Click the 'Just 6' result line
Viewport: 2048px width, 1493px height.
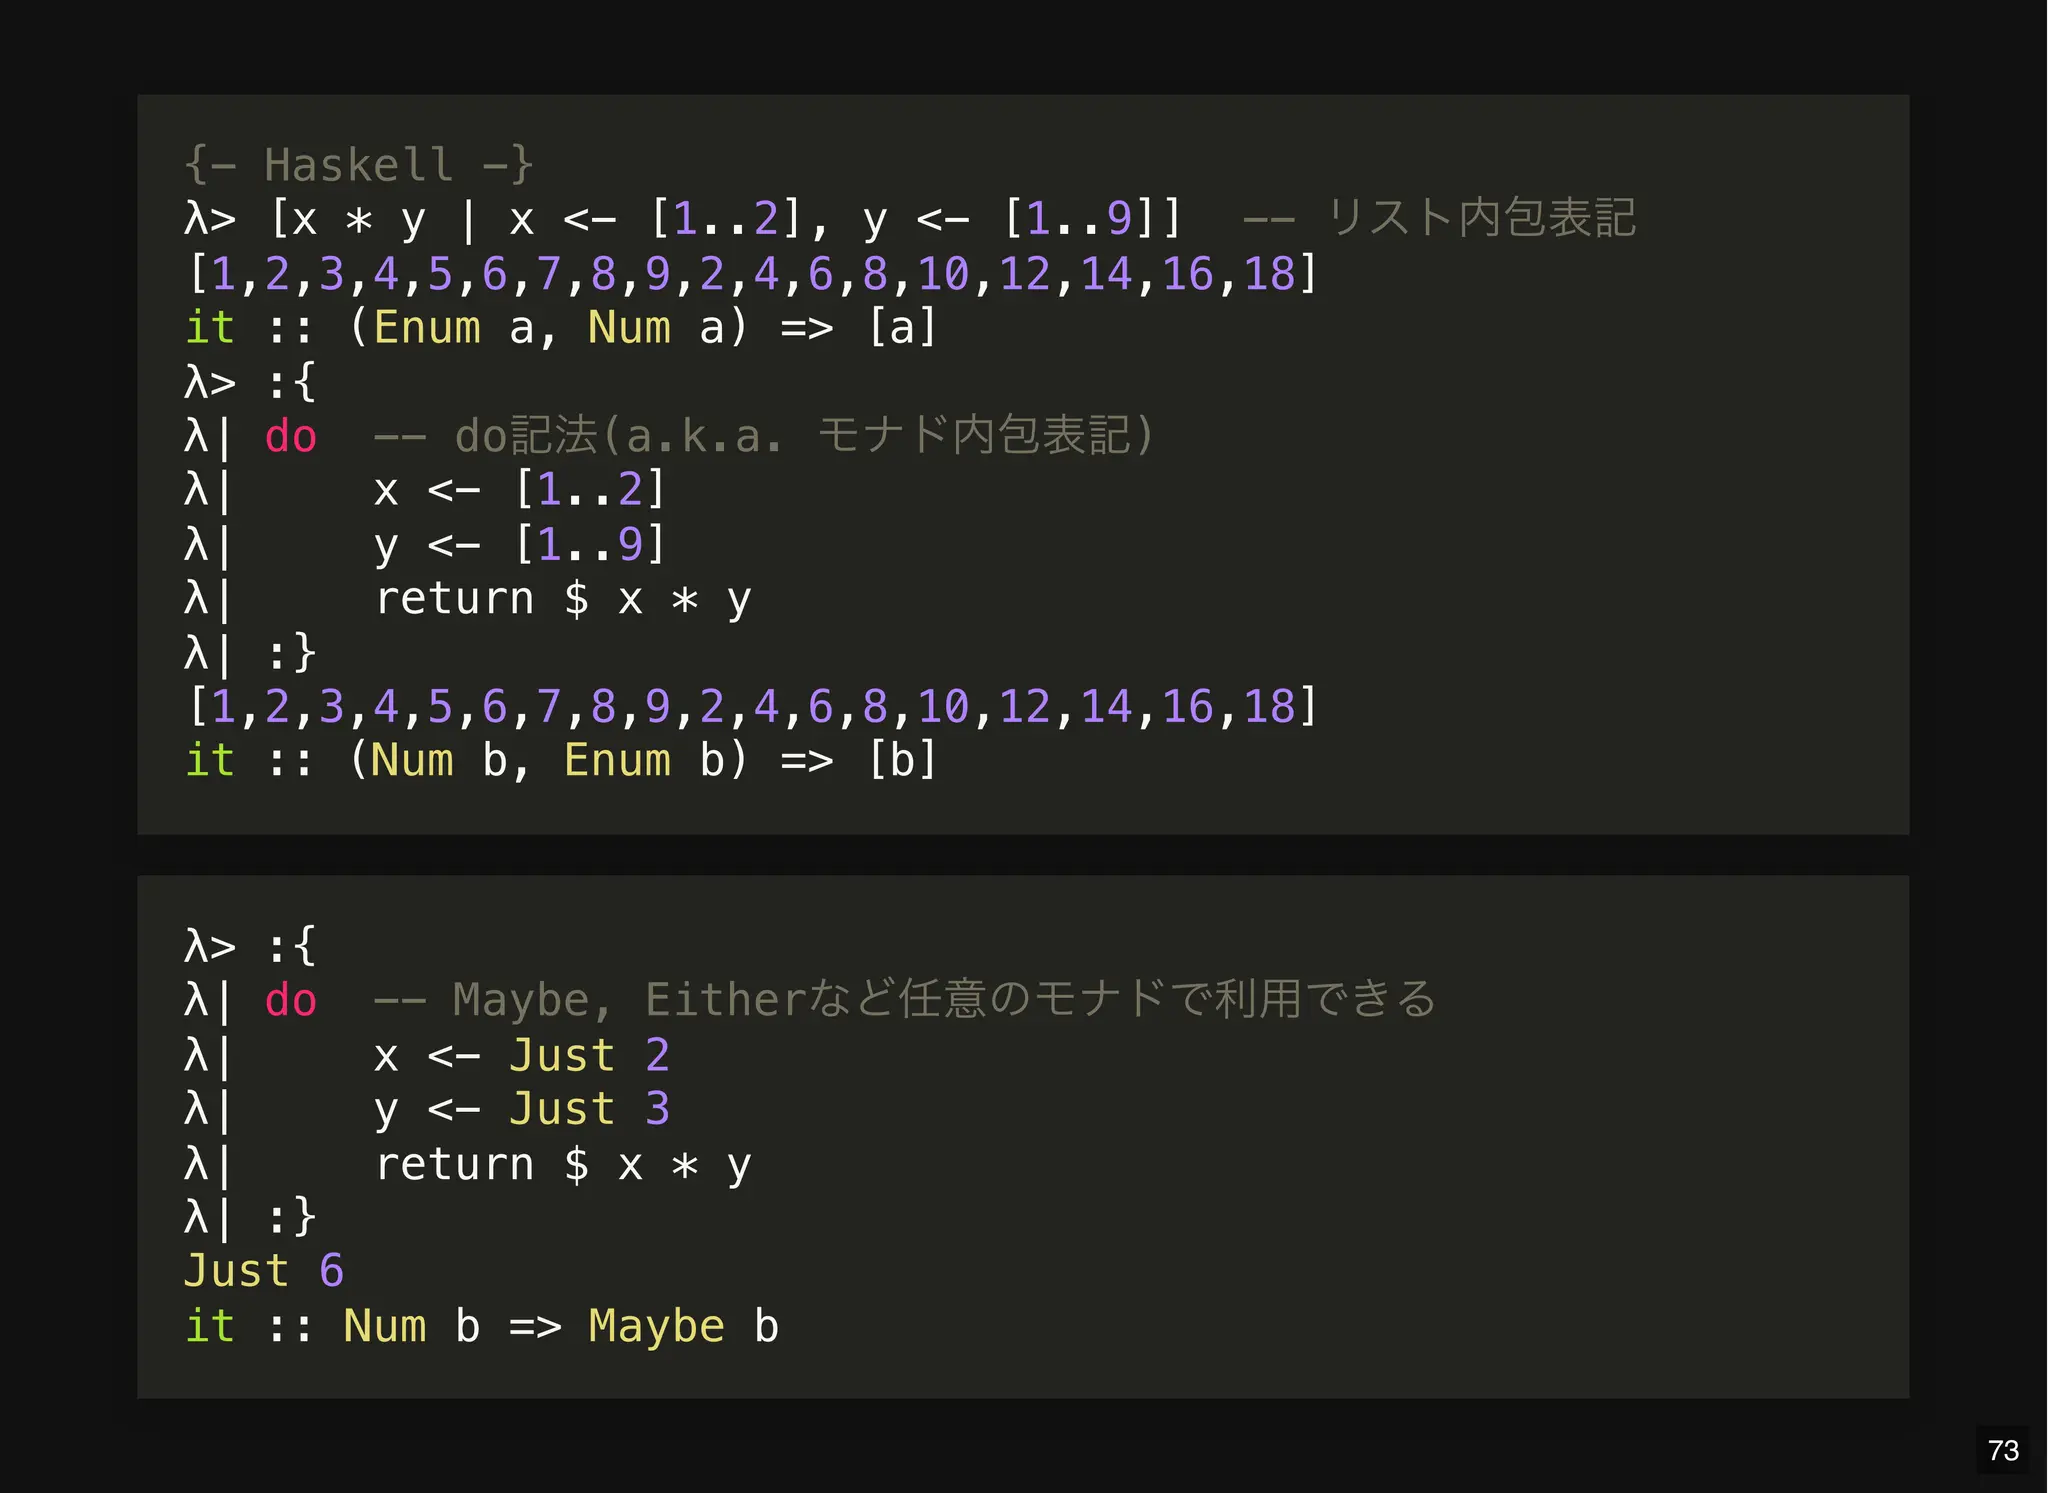click(264, 1271)
